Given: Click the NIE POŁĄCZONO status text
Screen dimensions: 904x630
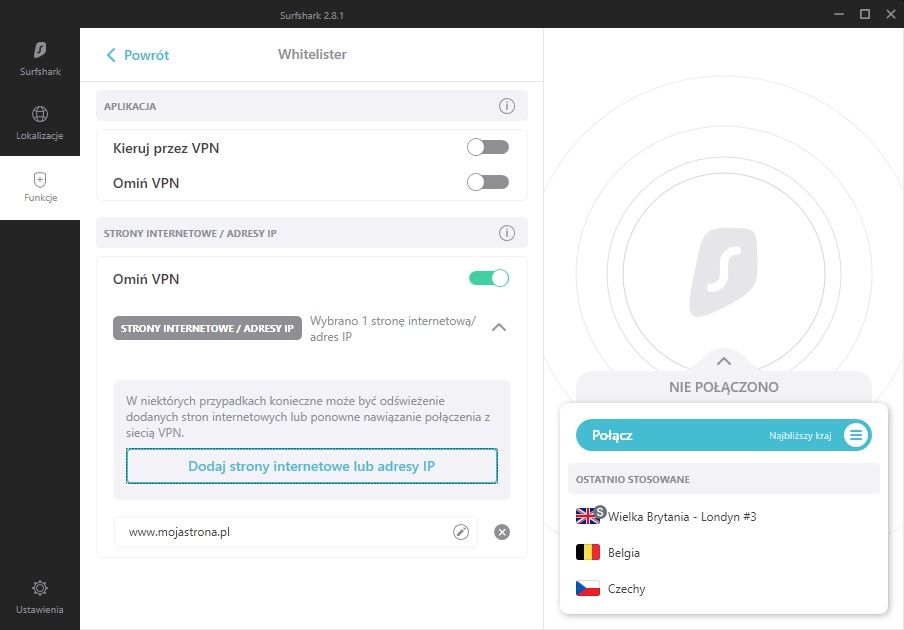Looking at the screenshot, I should (x=724, y=387).
